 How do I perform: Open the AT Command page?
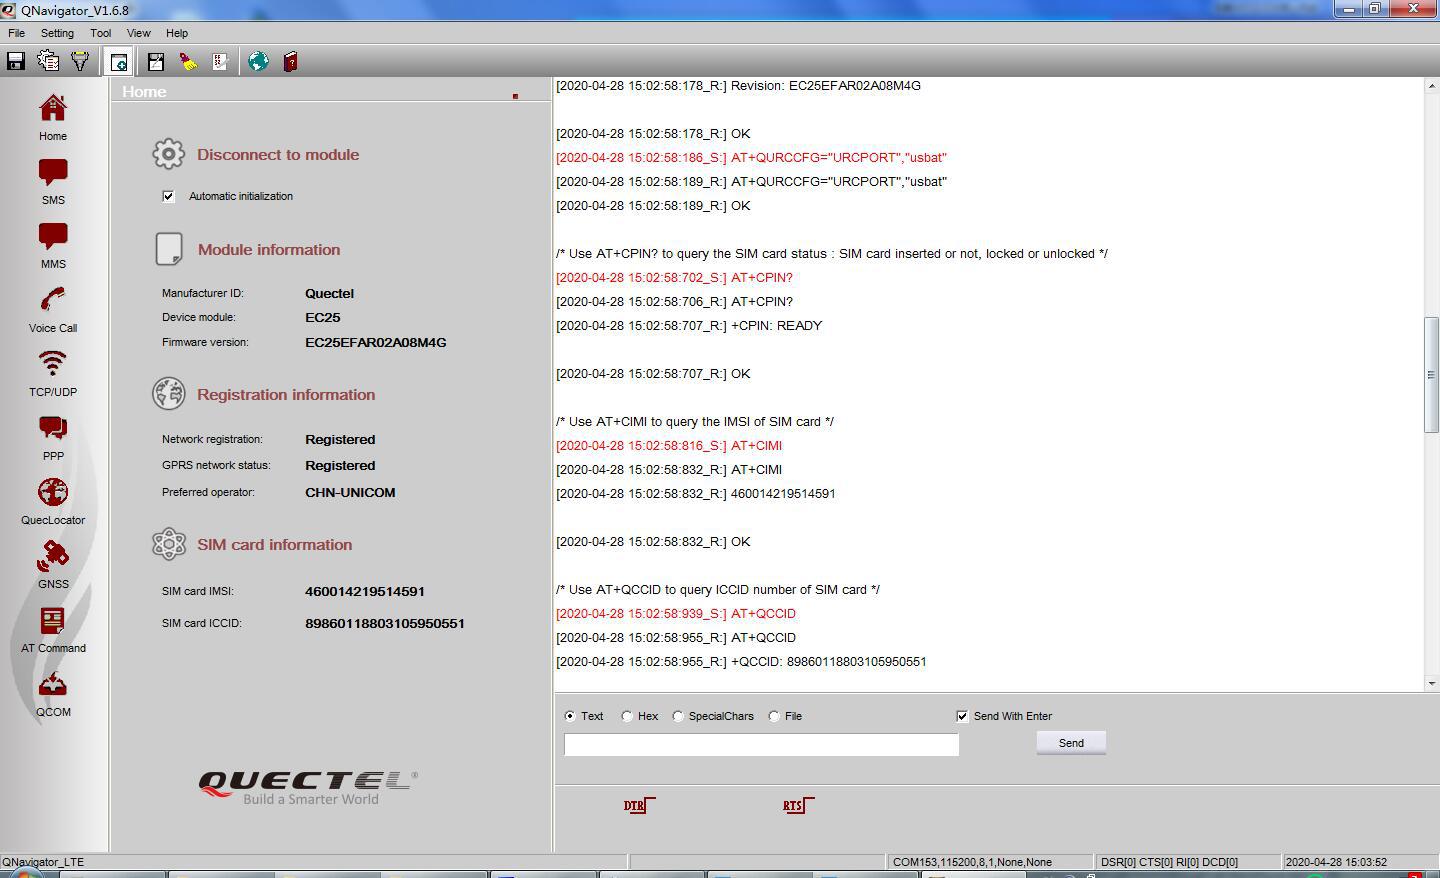click(x=53, y=629)
